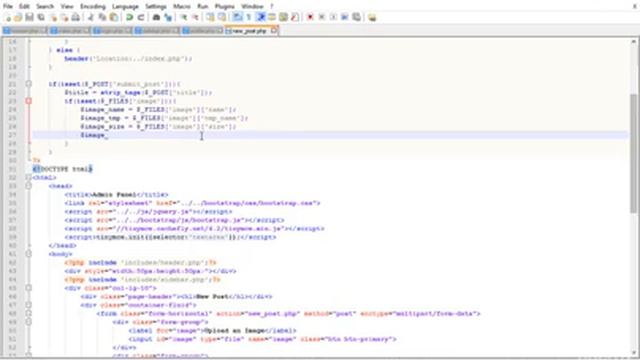The height and width of the screenshot is (360, 640).
Task: Click the Open file folder icon
Action: coord(18,17)
